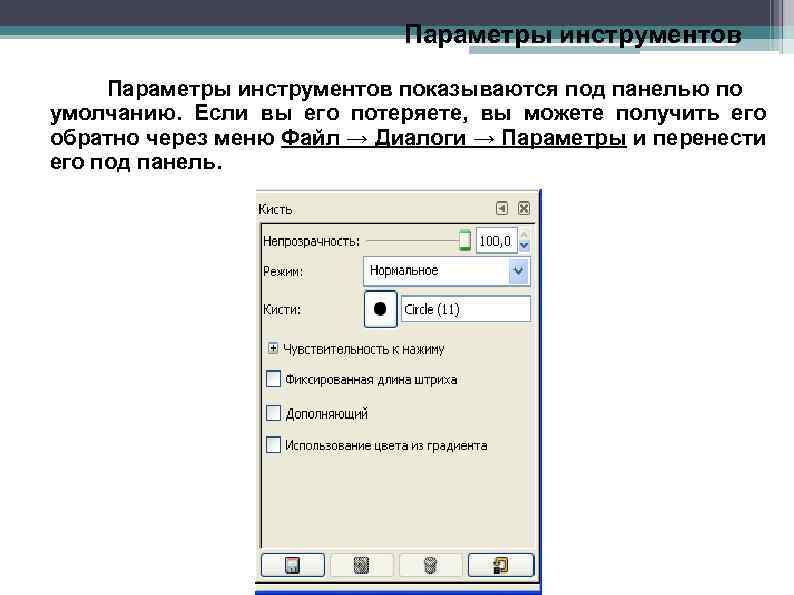Save brush options with the floppy icon
The image size is (794, 595).
point(293,565)
